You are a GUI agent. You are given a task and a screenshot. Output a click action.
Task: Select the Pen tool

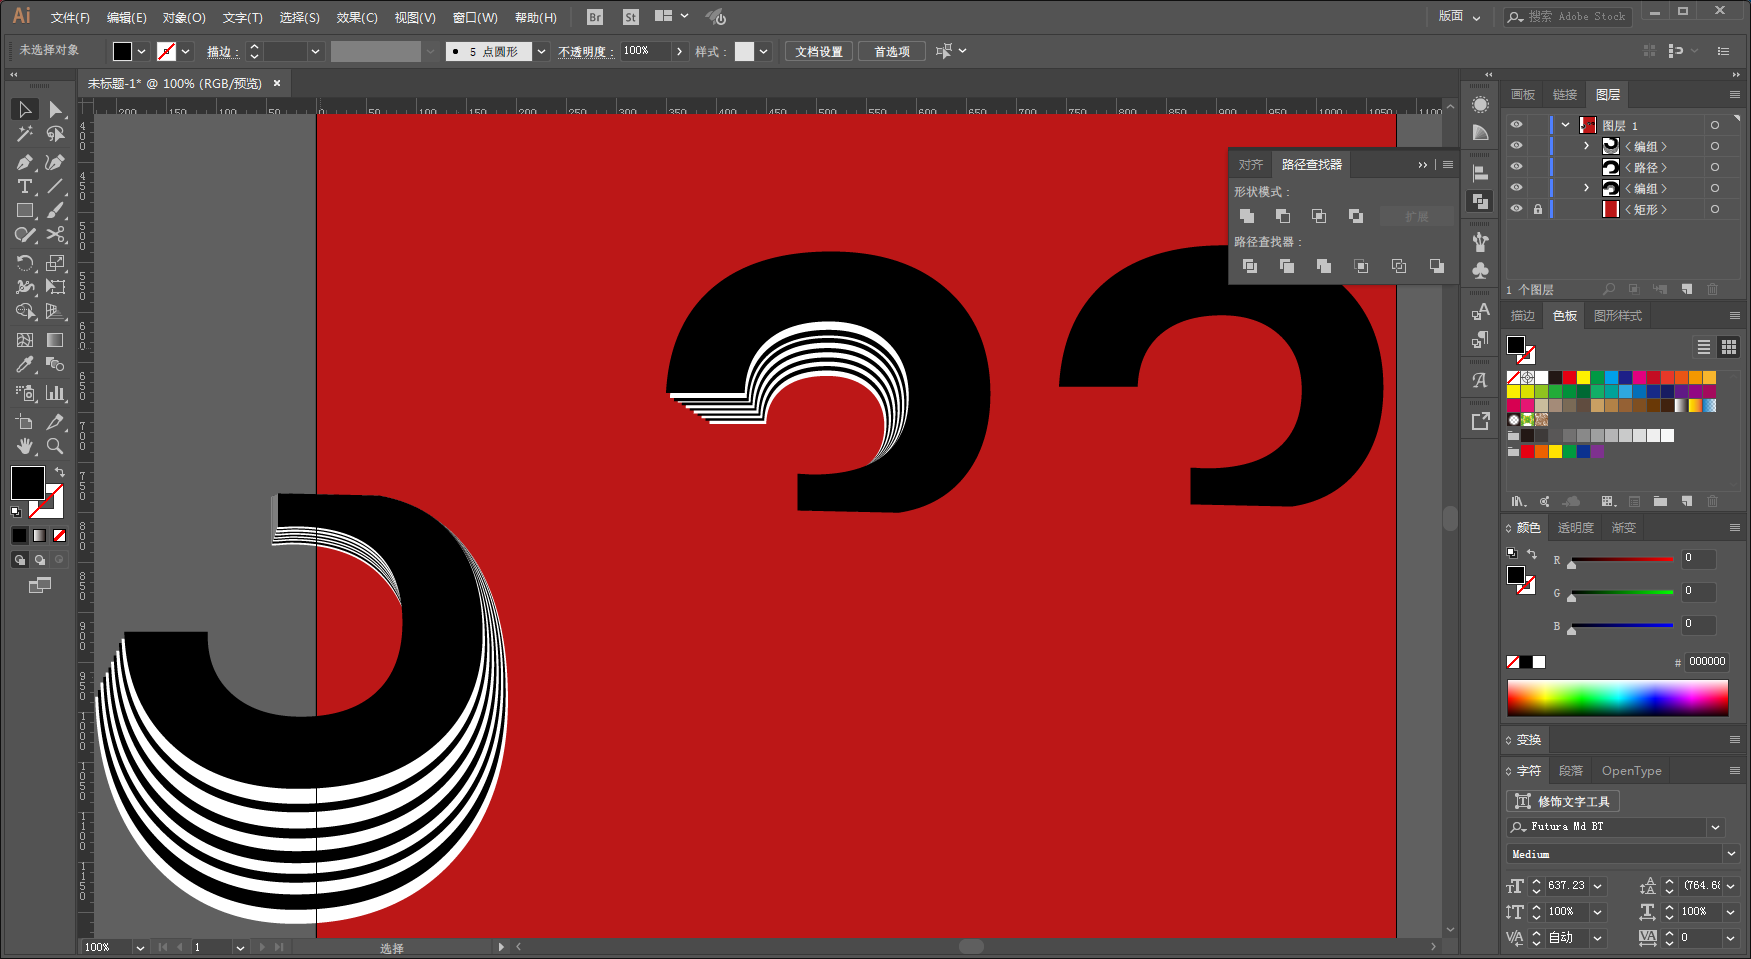[25, 162]
